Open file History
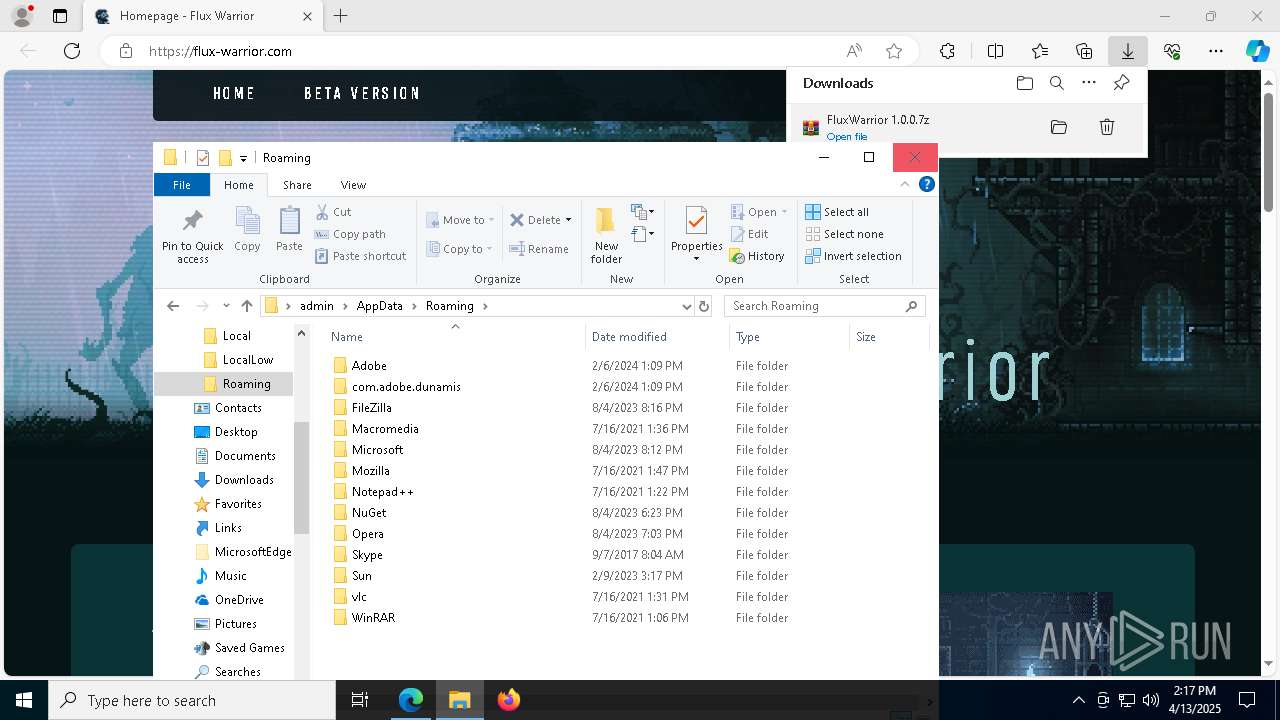The height and width of the screenshot is (720, 1280). pyautogui.click(x=757, y=256)
